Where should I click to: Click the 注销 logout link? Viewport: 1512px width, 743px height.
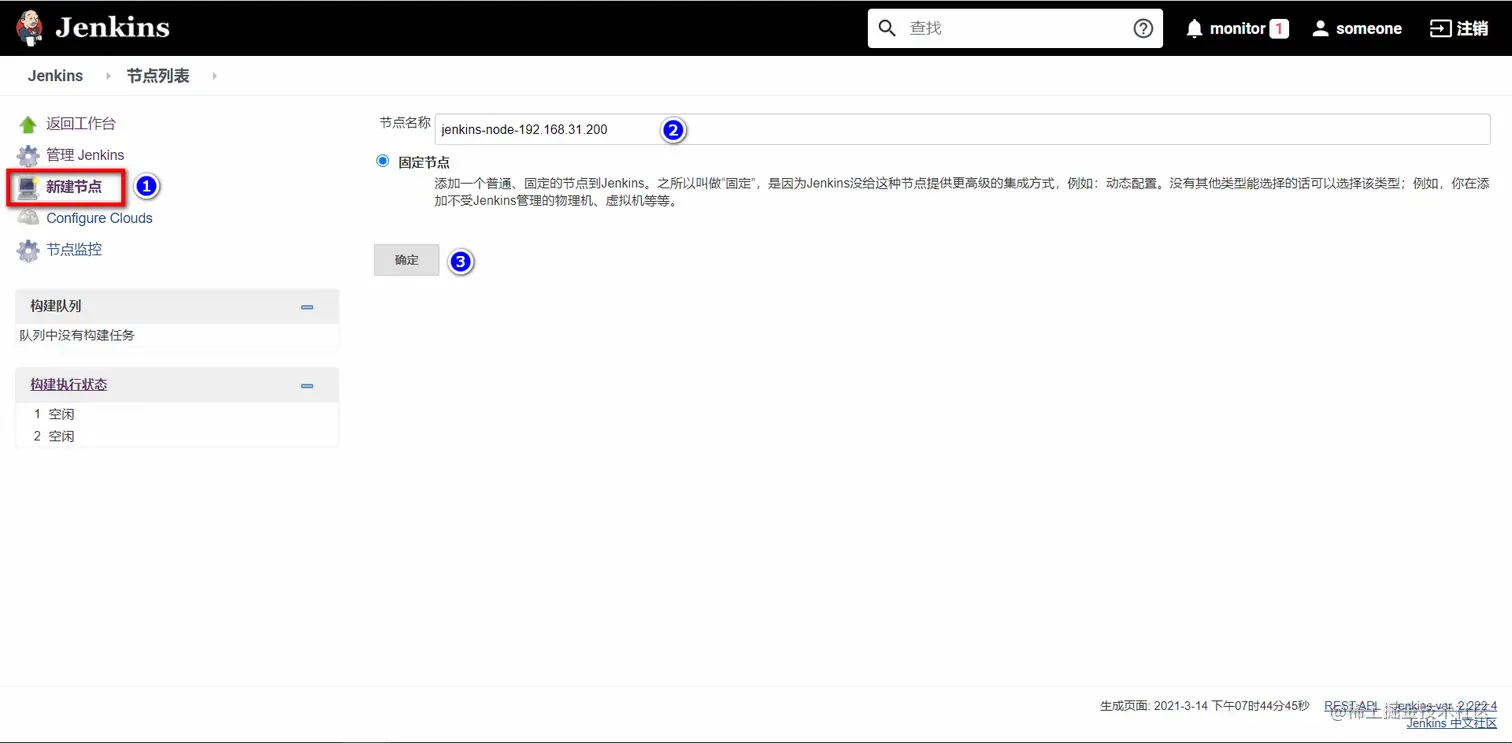[1472, 28]
